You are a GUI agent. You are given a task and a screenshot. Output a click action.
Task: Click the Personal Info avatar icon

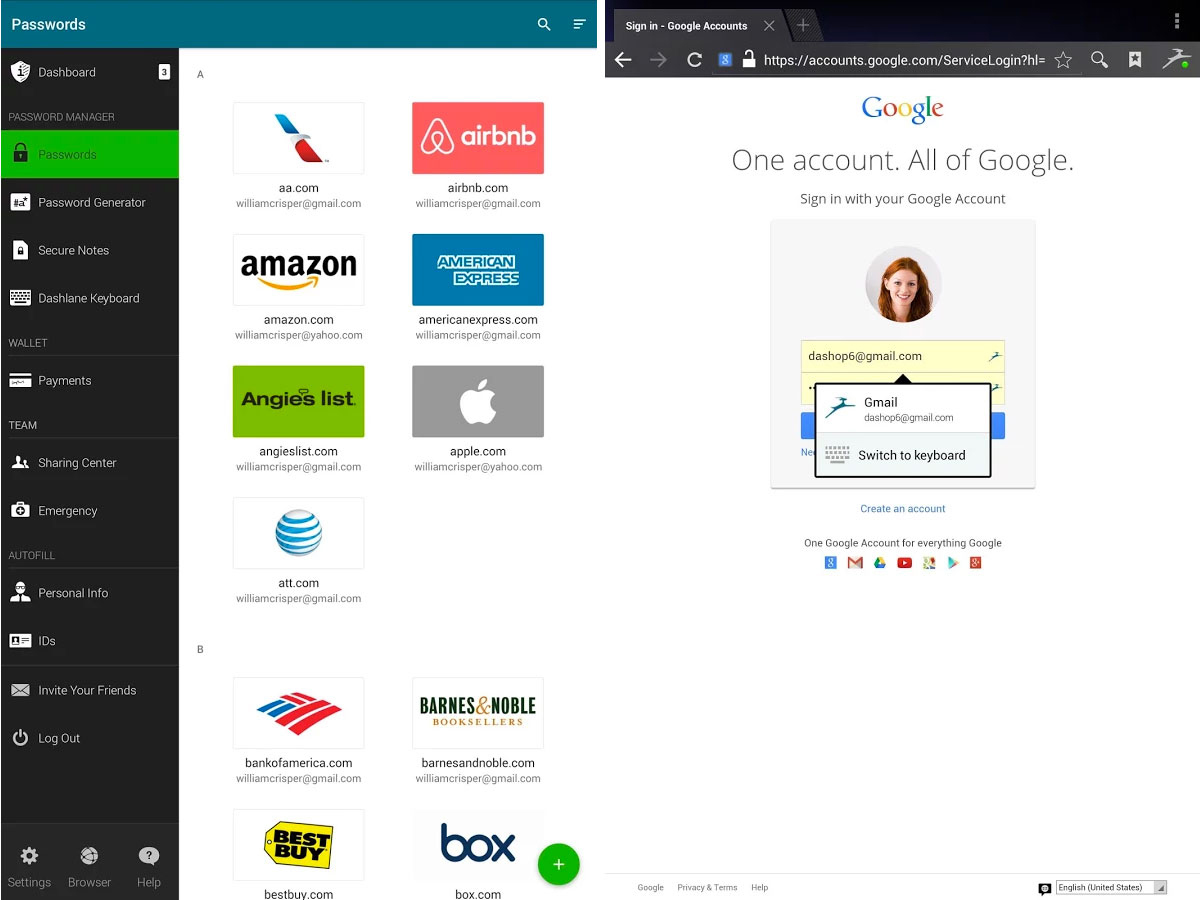20,592
